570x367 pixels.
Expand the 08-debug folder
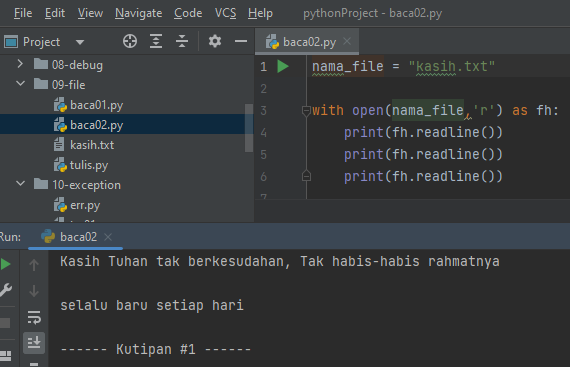[x=20, y=64]
